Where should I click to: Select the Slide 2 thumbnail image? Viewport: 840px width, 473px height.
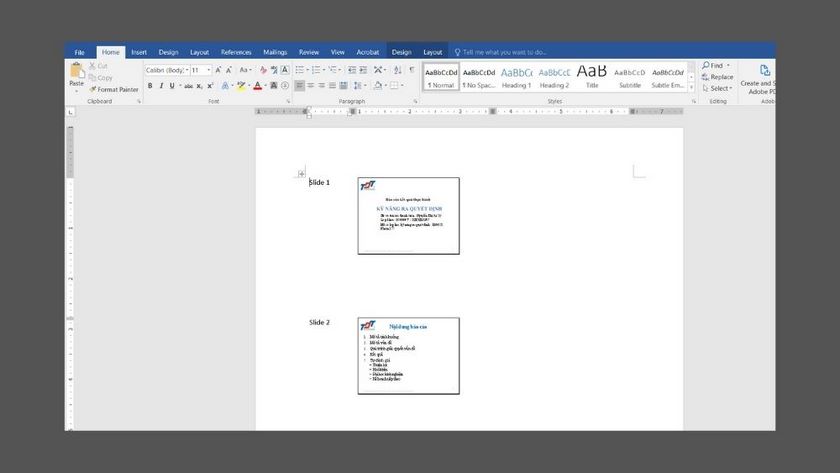click(x=408, y=355)
